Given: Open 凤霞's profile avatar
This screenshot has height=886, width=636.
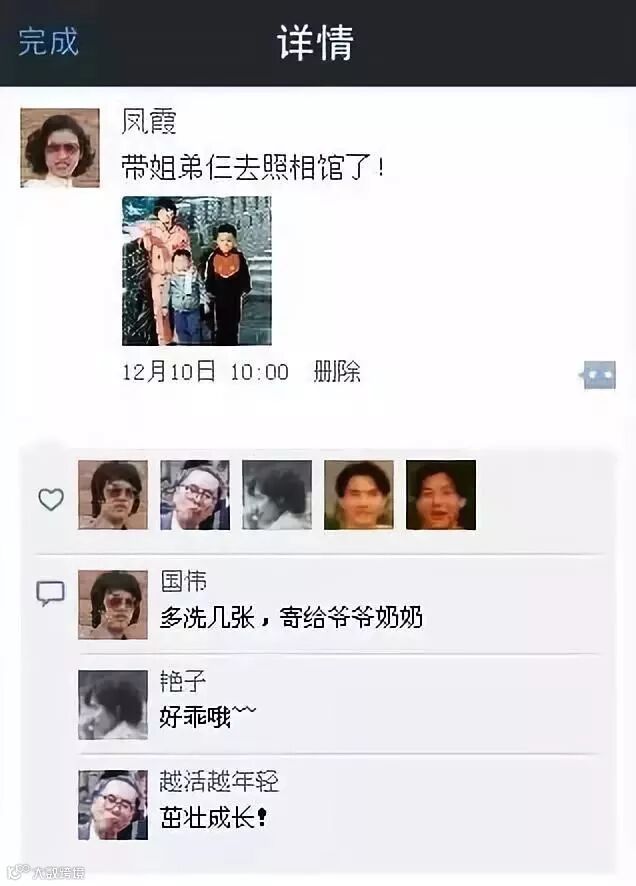Looking at the screenshot, I should [x=60, y=147].
